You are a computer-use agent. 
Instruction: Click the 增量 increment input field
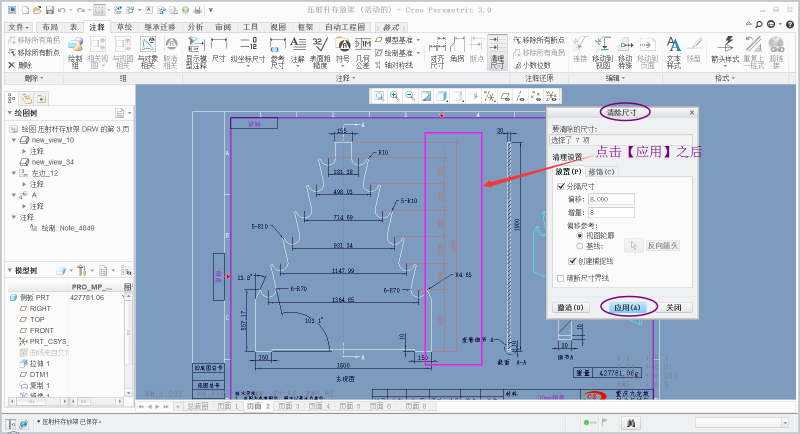click(611, 212)
